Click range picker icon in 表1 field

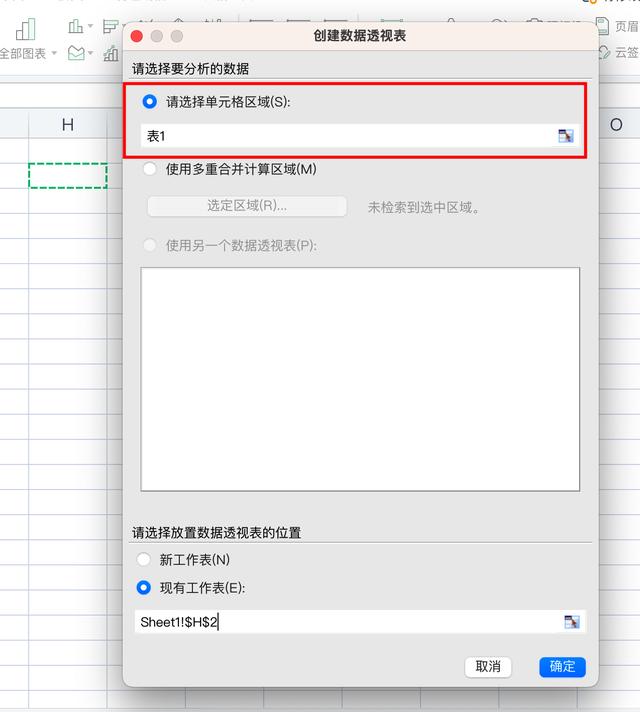pos(566,136)
